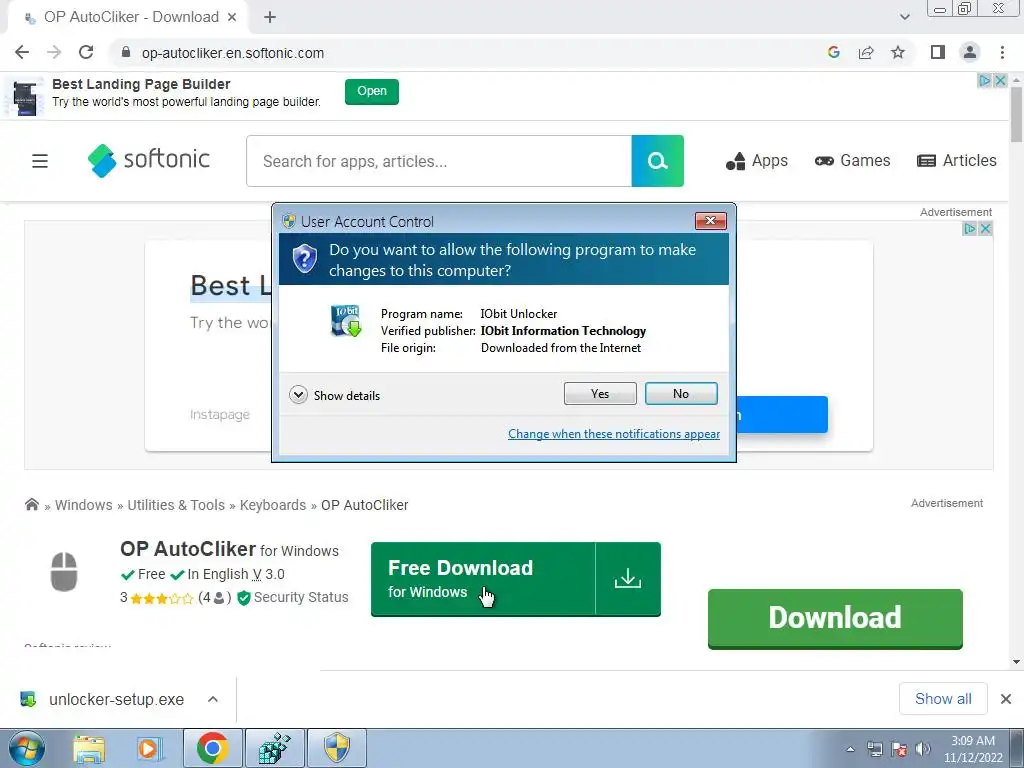Viewport: 1024px width, 768px height.
Task: Open Windows breadcrumb link
Action: [x=84, y=505]
